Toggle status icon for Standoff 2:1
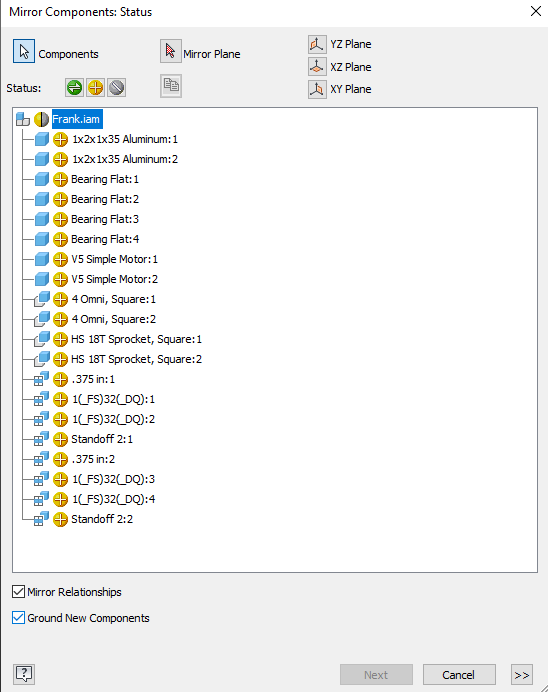The height and width of the screenshot is (692, 548). (x=60, y=439)
